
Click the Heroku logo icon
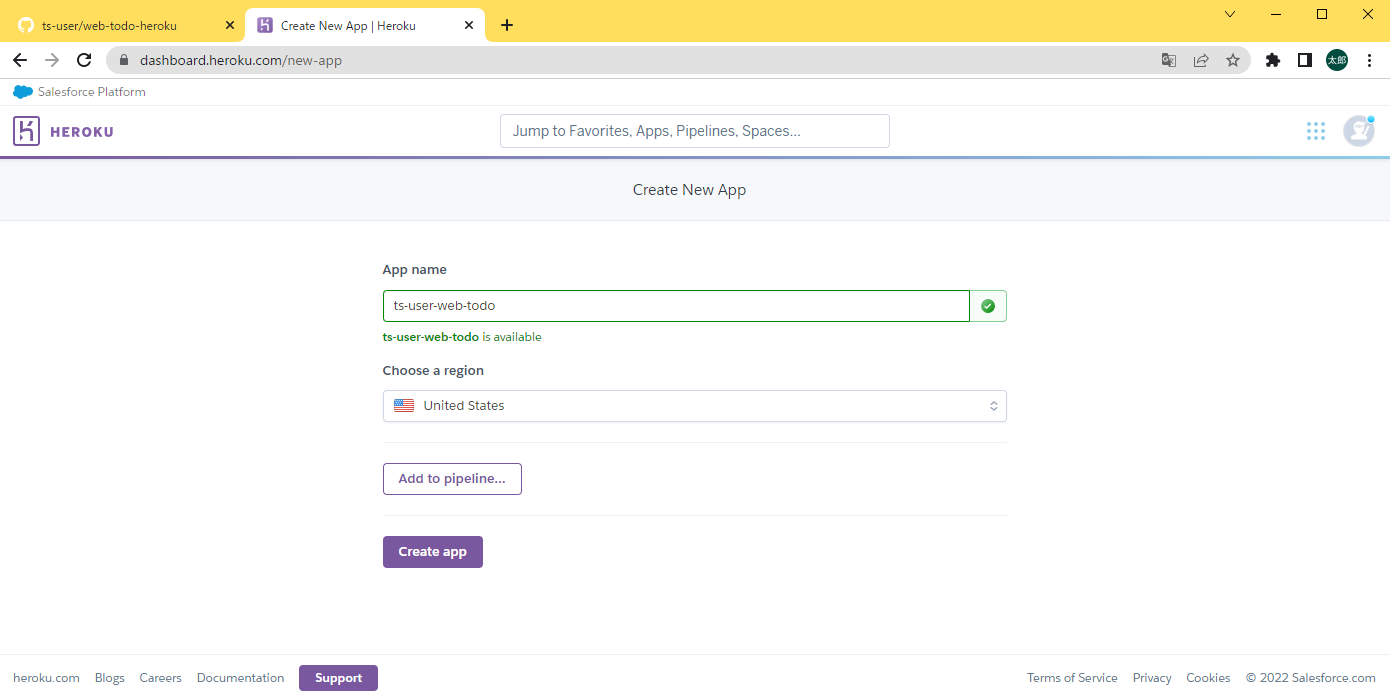click(x=26, y=131)
